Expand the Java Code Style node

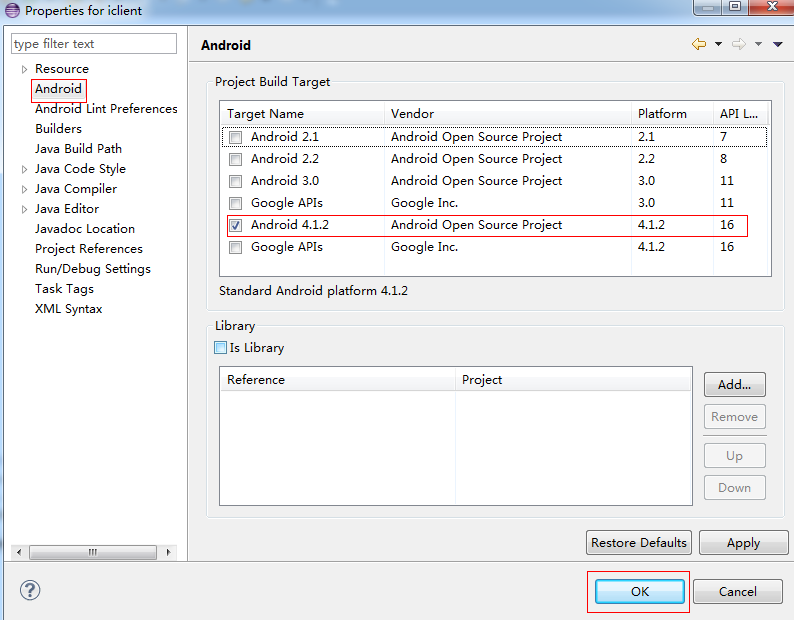[24, 169]
